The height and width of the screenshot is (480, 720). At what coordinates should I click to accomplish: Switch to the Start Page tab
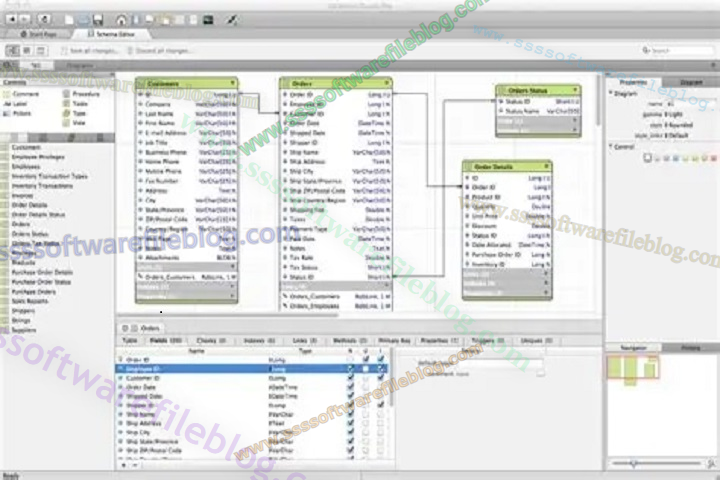click(39, 34)
